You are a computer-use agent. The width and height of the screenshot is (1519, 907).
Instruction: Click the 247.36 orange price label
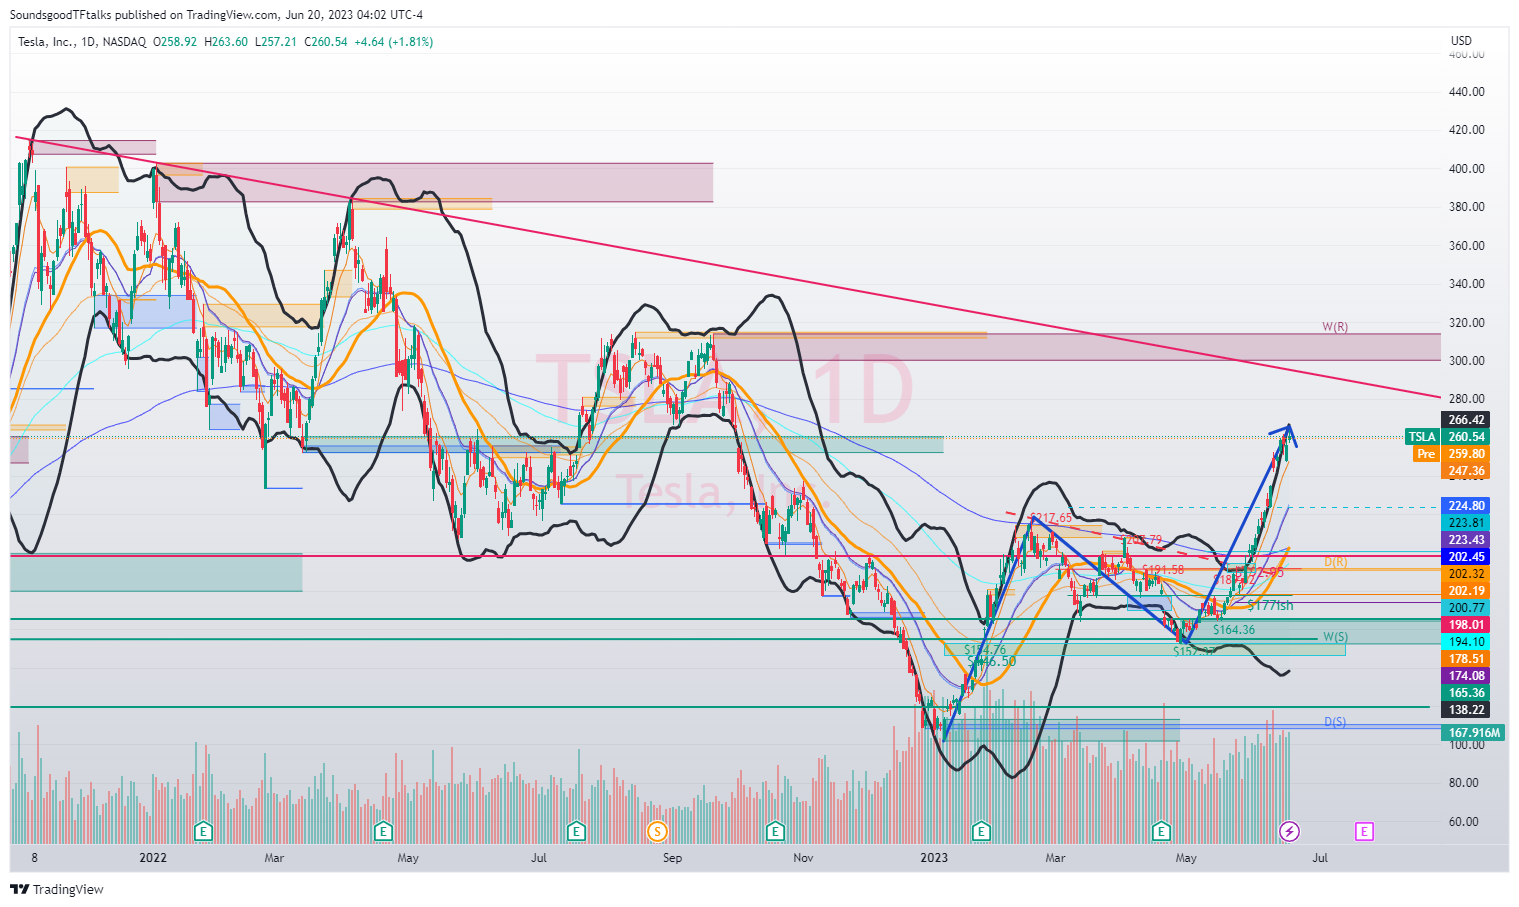coord(1465,471)
